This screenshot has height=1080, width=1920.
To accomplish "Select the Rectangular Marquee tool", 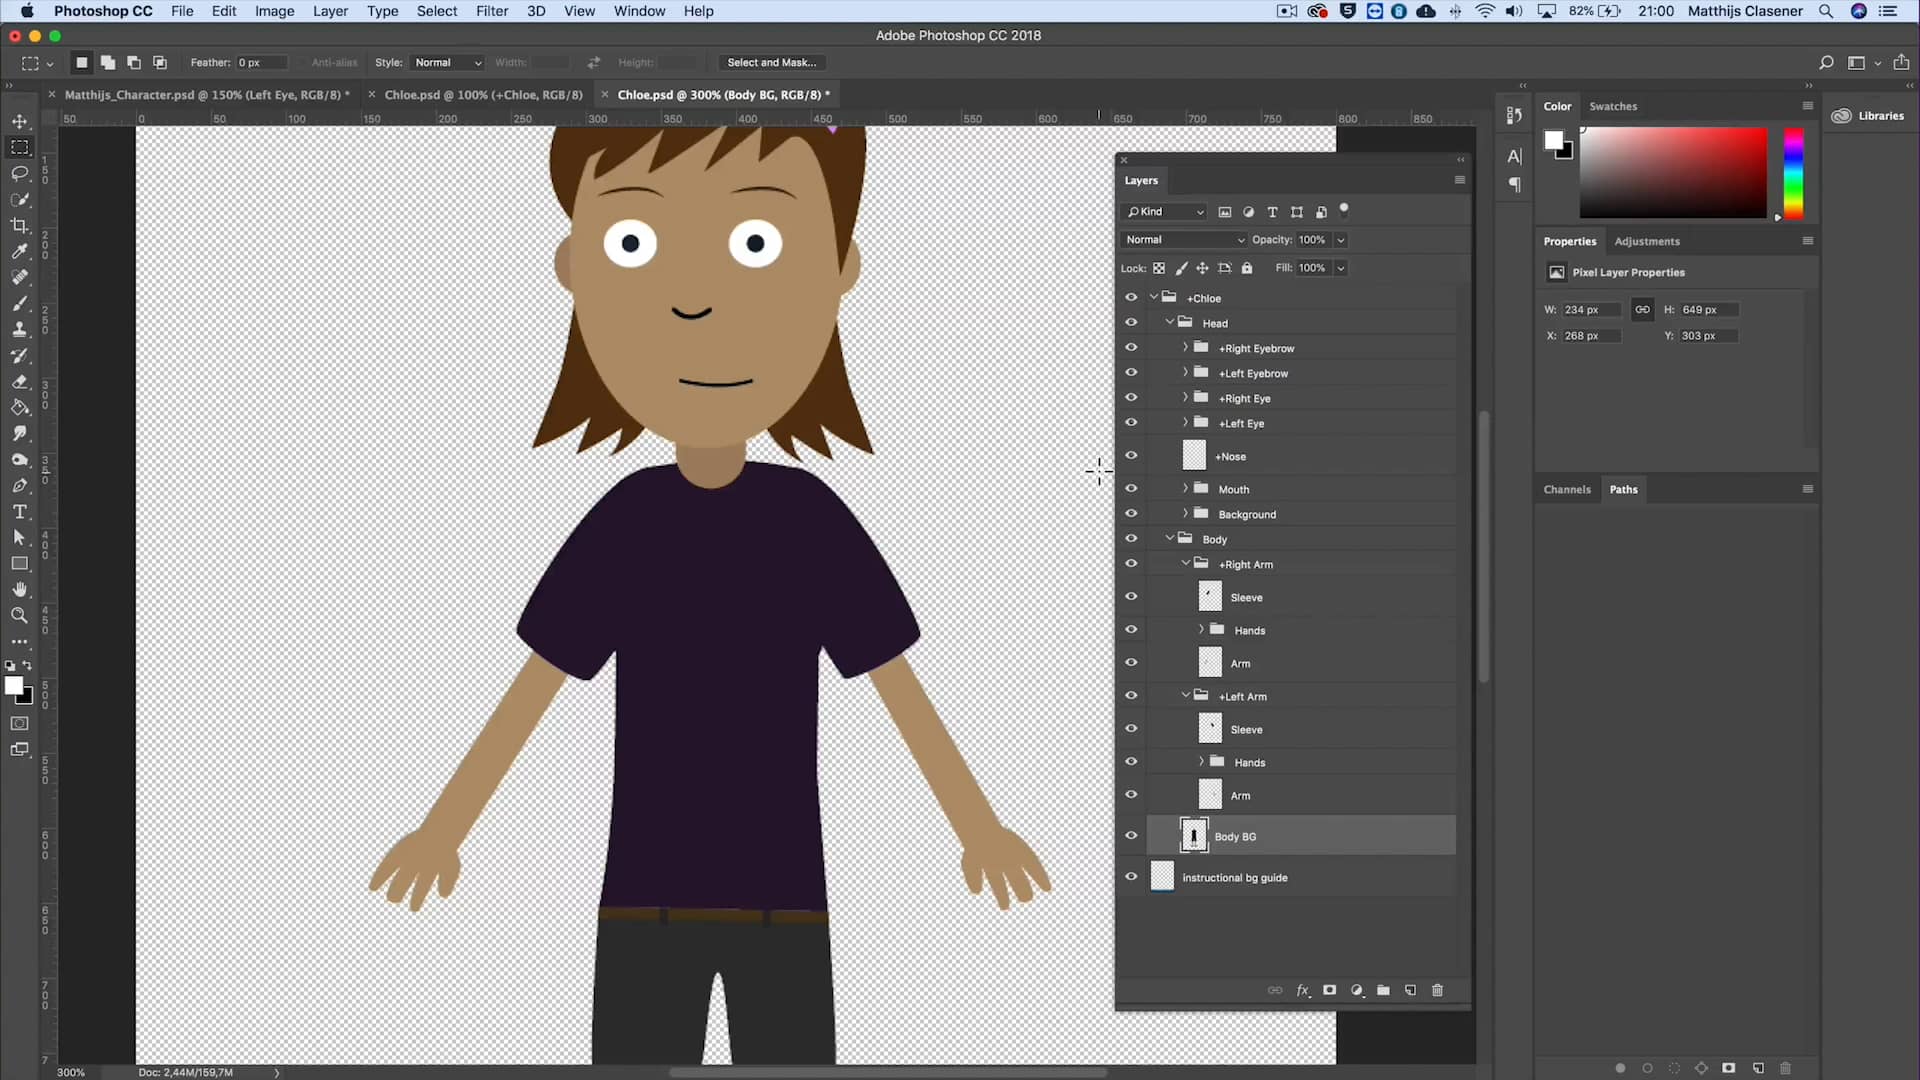I will (x=20, y=145).
